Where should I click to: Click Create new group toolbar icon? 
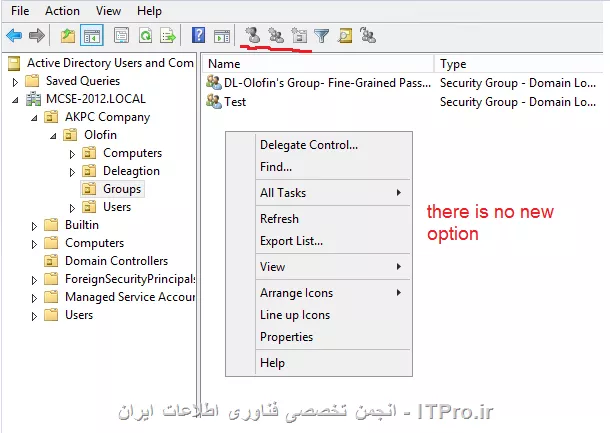276,35
